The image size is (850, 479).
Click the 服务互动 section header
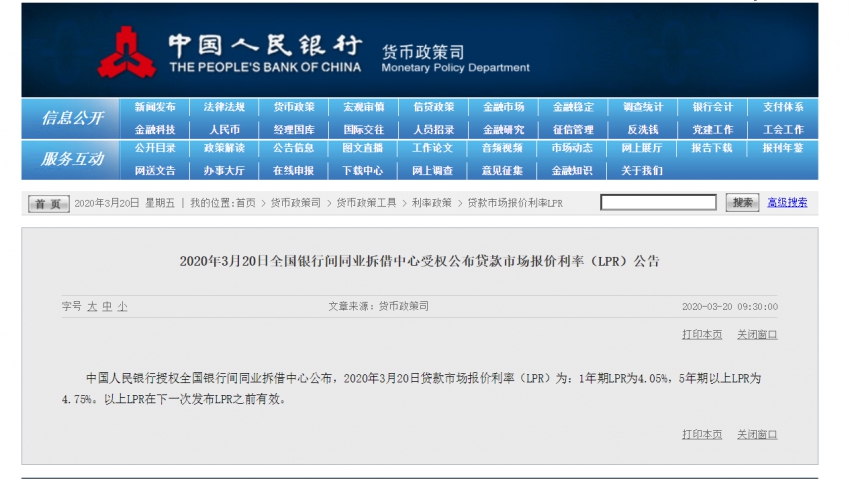[x=72, y=159]
